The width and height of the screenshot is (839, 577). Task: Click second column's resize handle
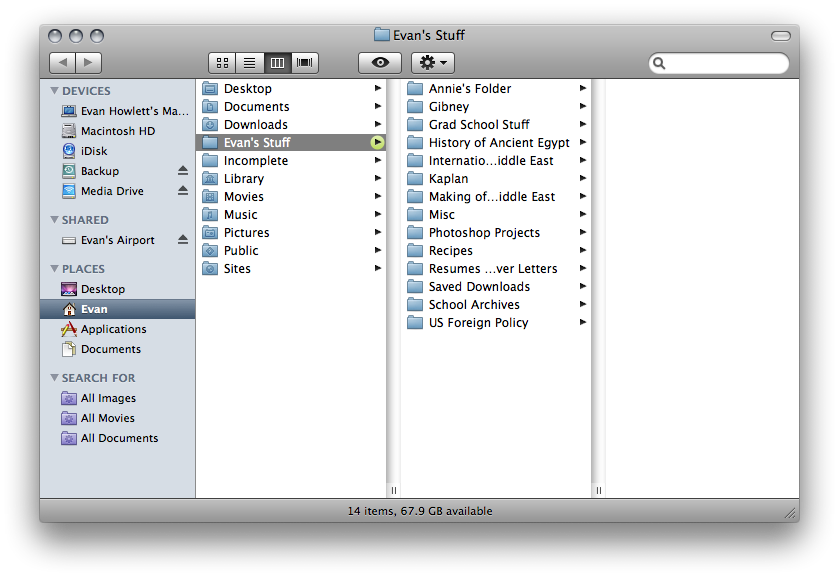[599, 490]
